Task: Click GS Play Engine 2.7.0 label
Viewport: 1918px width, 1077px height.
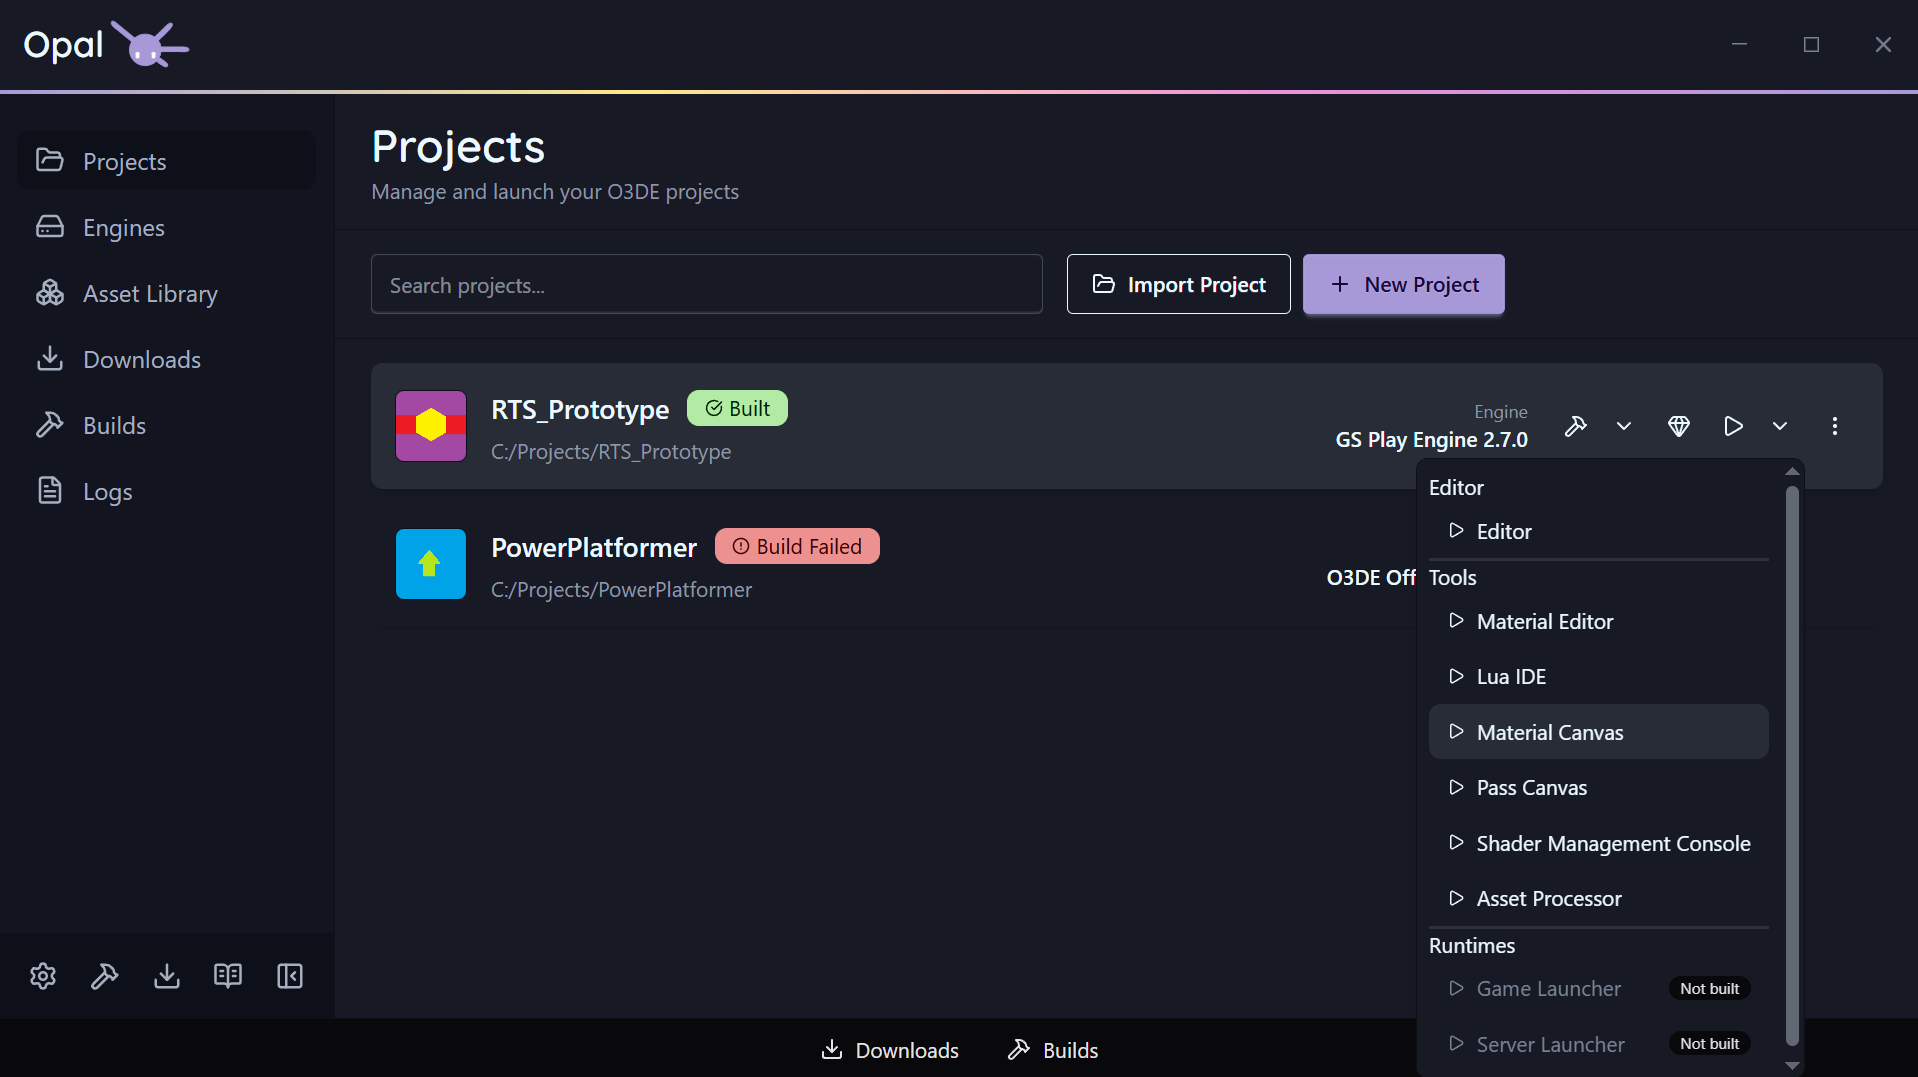Action: (x=1432, y=440)
